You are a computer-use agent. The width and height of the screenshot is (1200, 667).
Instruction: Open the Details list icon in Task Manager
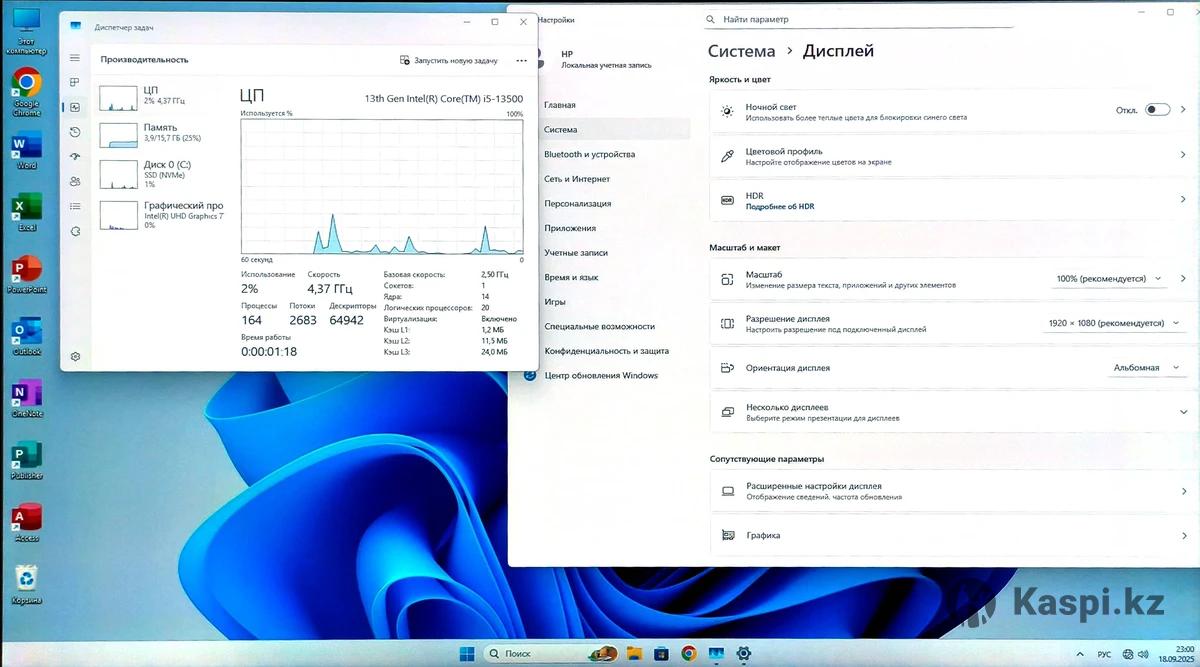(75, 207)
